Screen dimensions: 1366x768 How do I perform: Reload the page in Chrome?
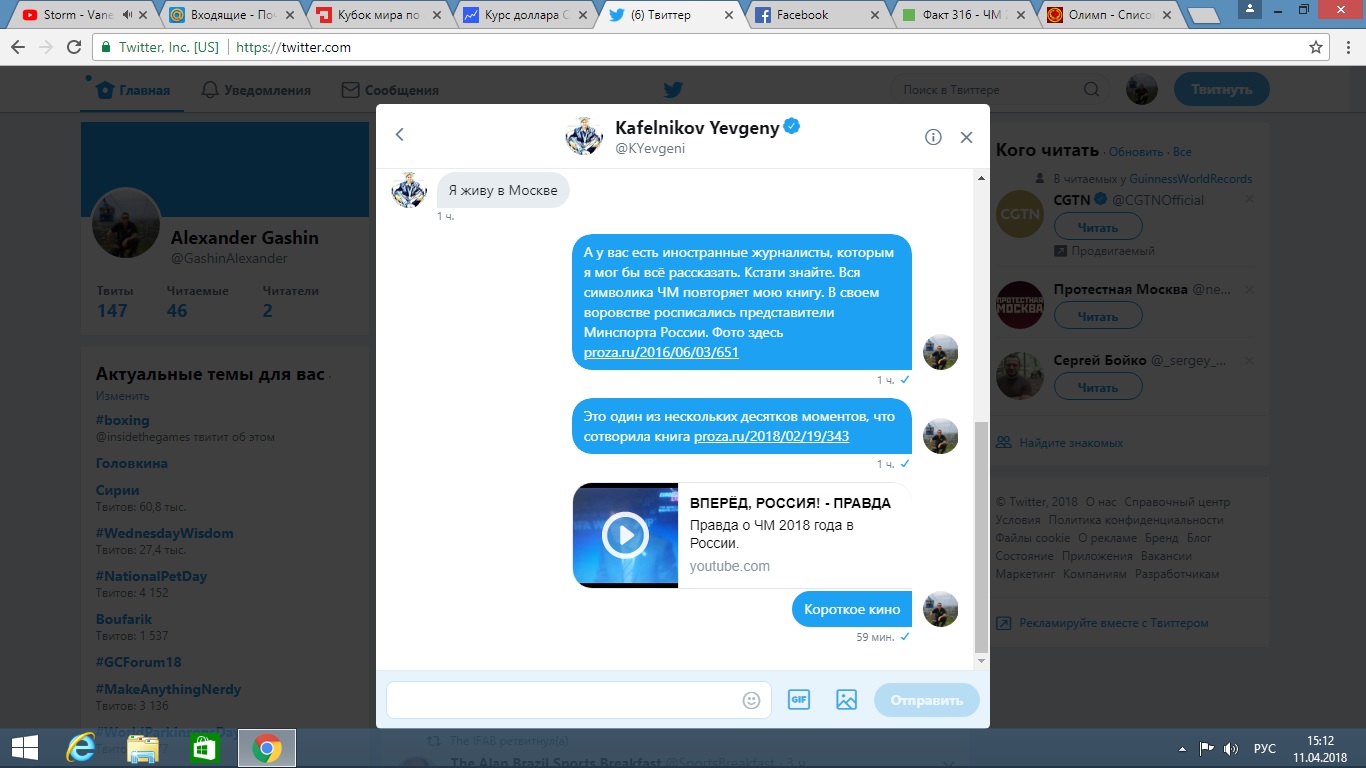(x=73, y=47)
